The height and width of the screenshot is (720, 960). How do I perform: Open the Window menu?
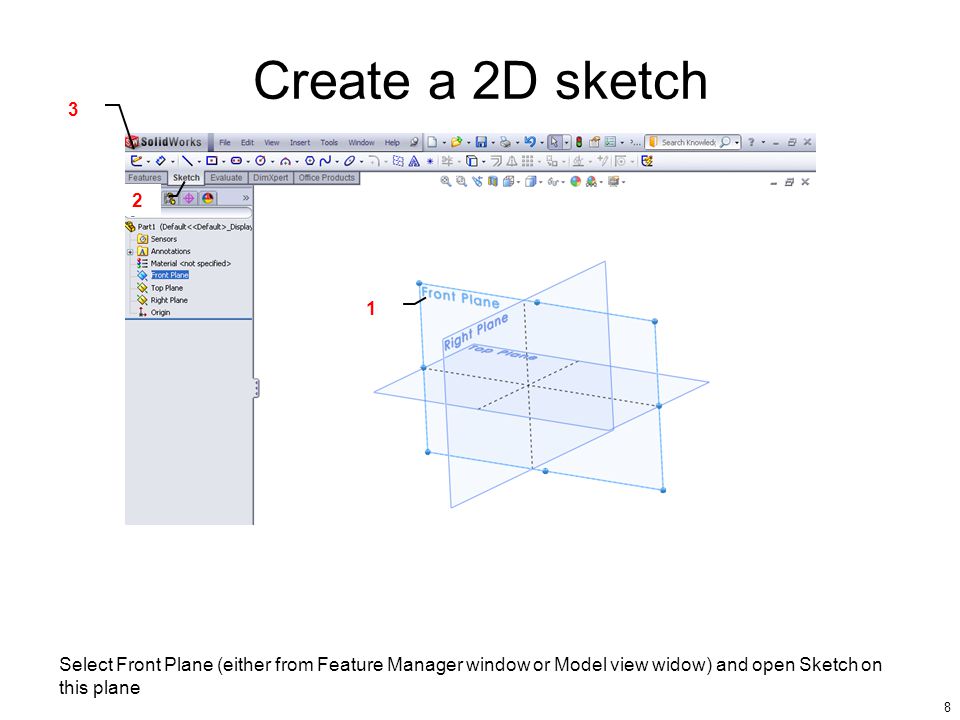(361, 142)
